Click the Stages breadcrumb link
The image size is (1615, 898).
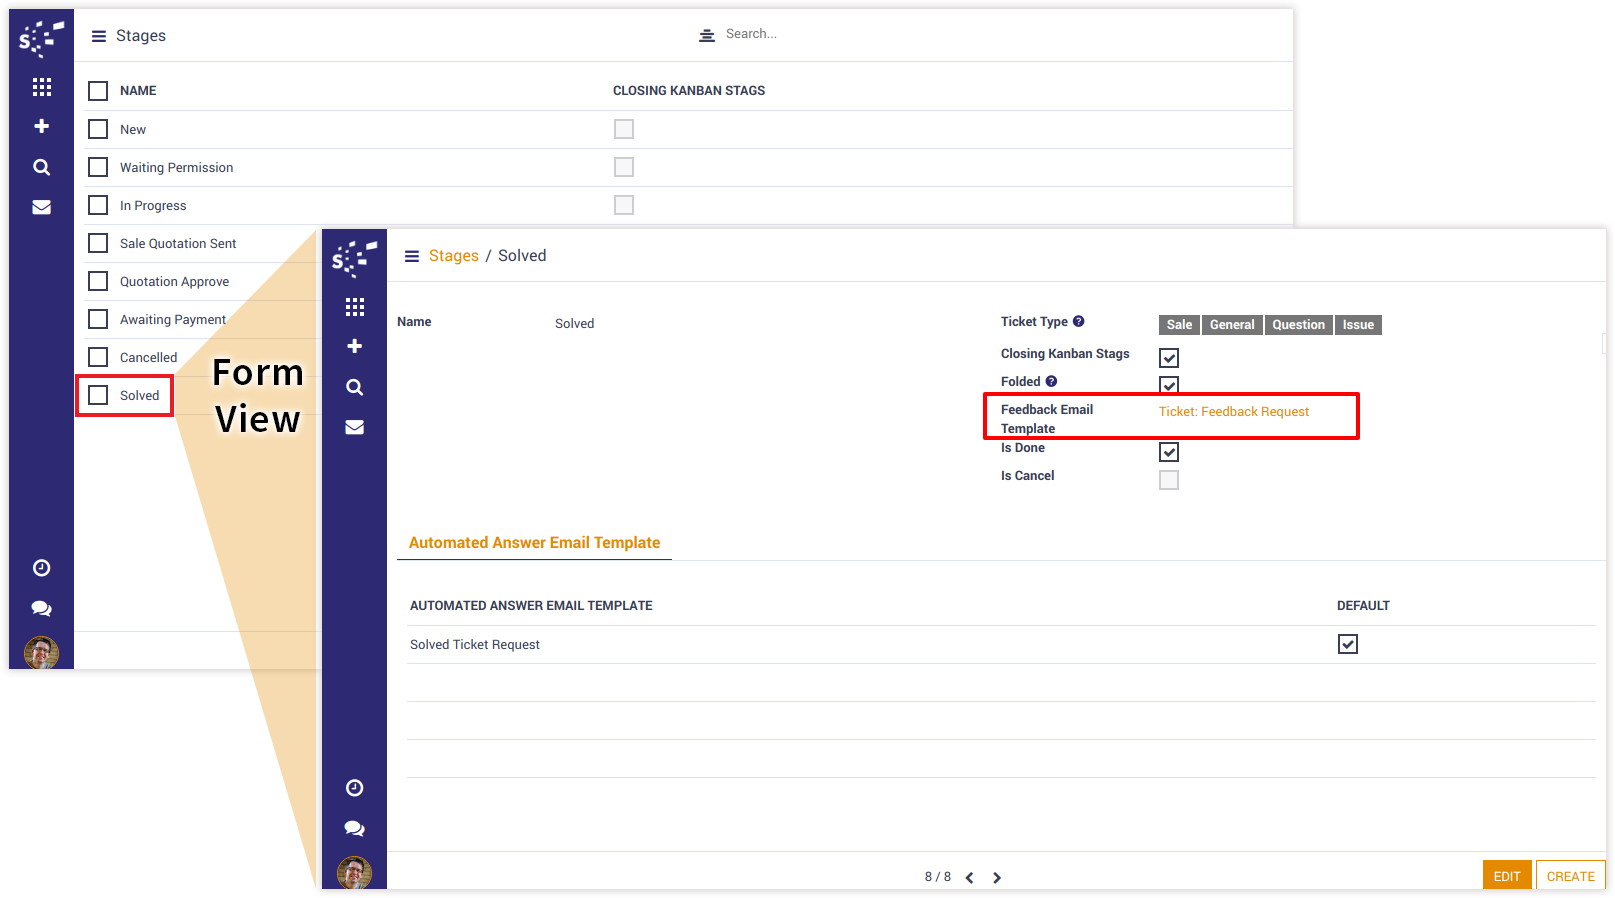[x=453, y=256]
